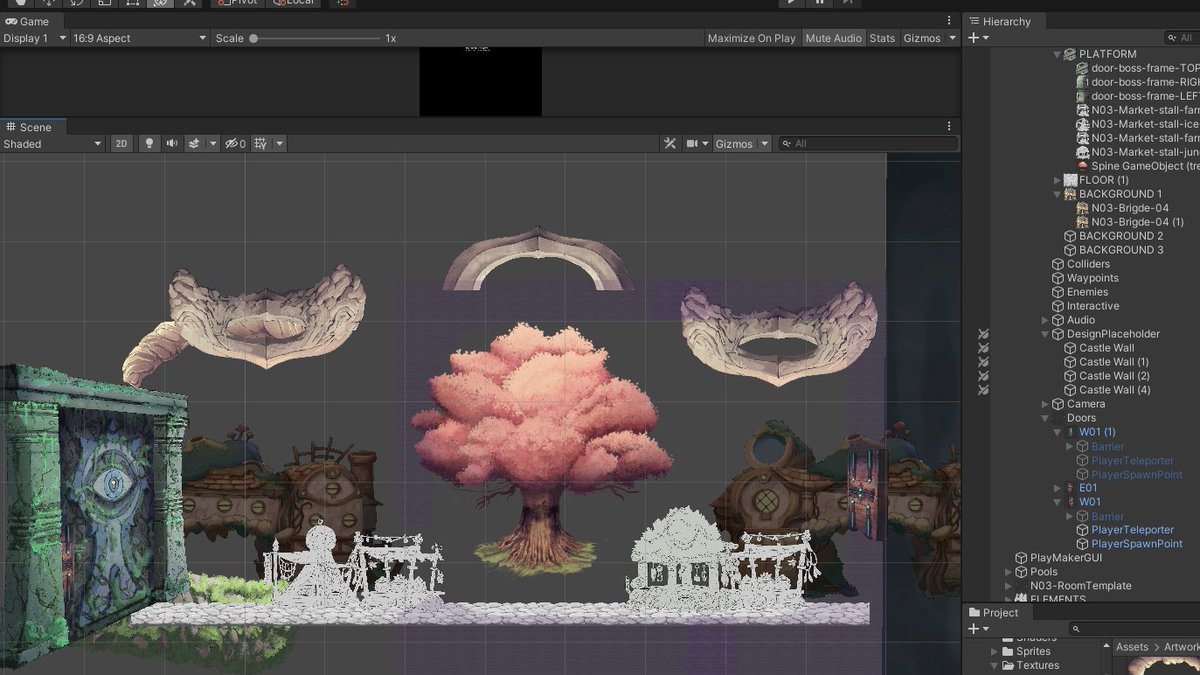The width and height of the screenshot is (1200, 675).
Task: Expand the N03-RoomTemplate object
Action: tap(1009, 586)
